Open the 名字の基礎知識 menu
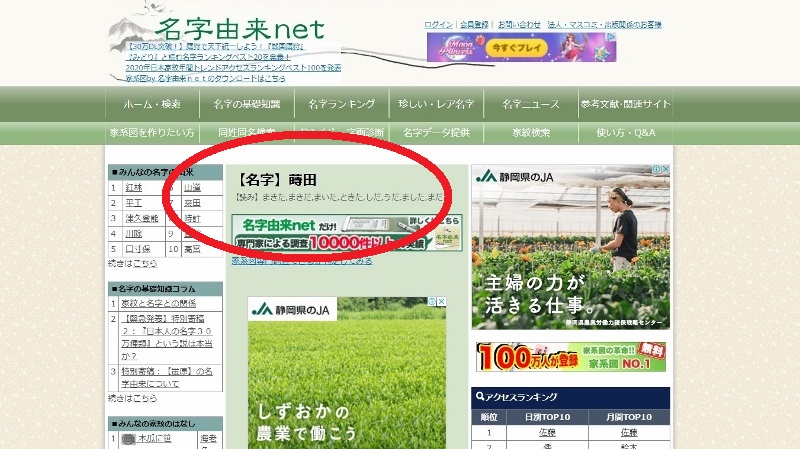Image resolution: width=800 pixels, height=449 pixels. (247, 104)
